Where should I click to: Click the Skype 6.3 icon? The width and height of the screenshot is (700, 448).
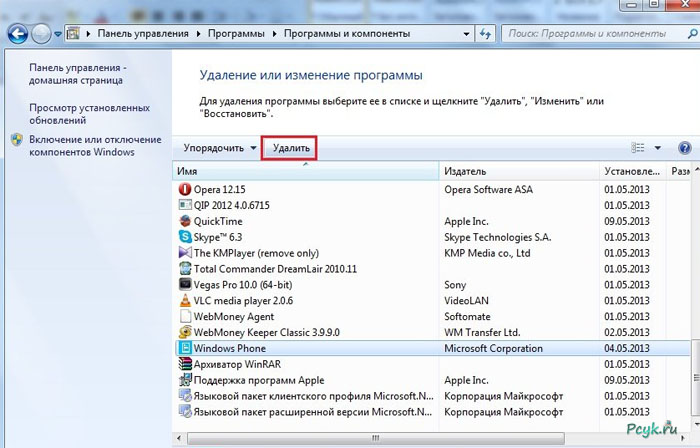pyautogui.click(x=185, y=237)
